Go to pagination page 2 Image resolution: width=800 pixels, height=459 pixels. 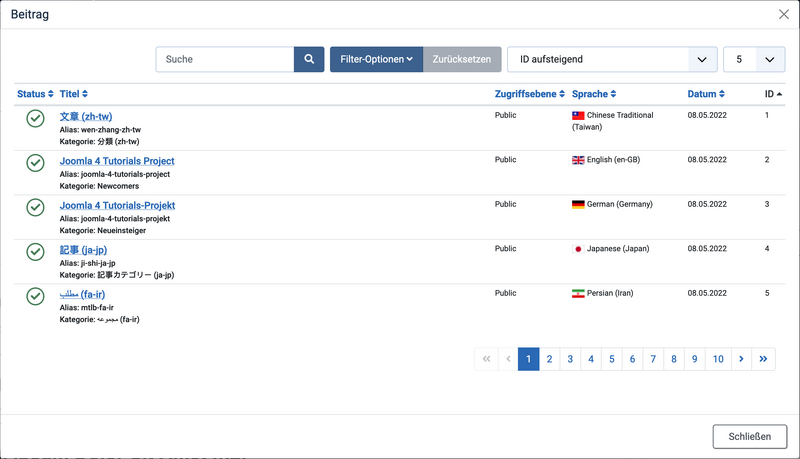[549, 359]
